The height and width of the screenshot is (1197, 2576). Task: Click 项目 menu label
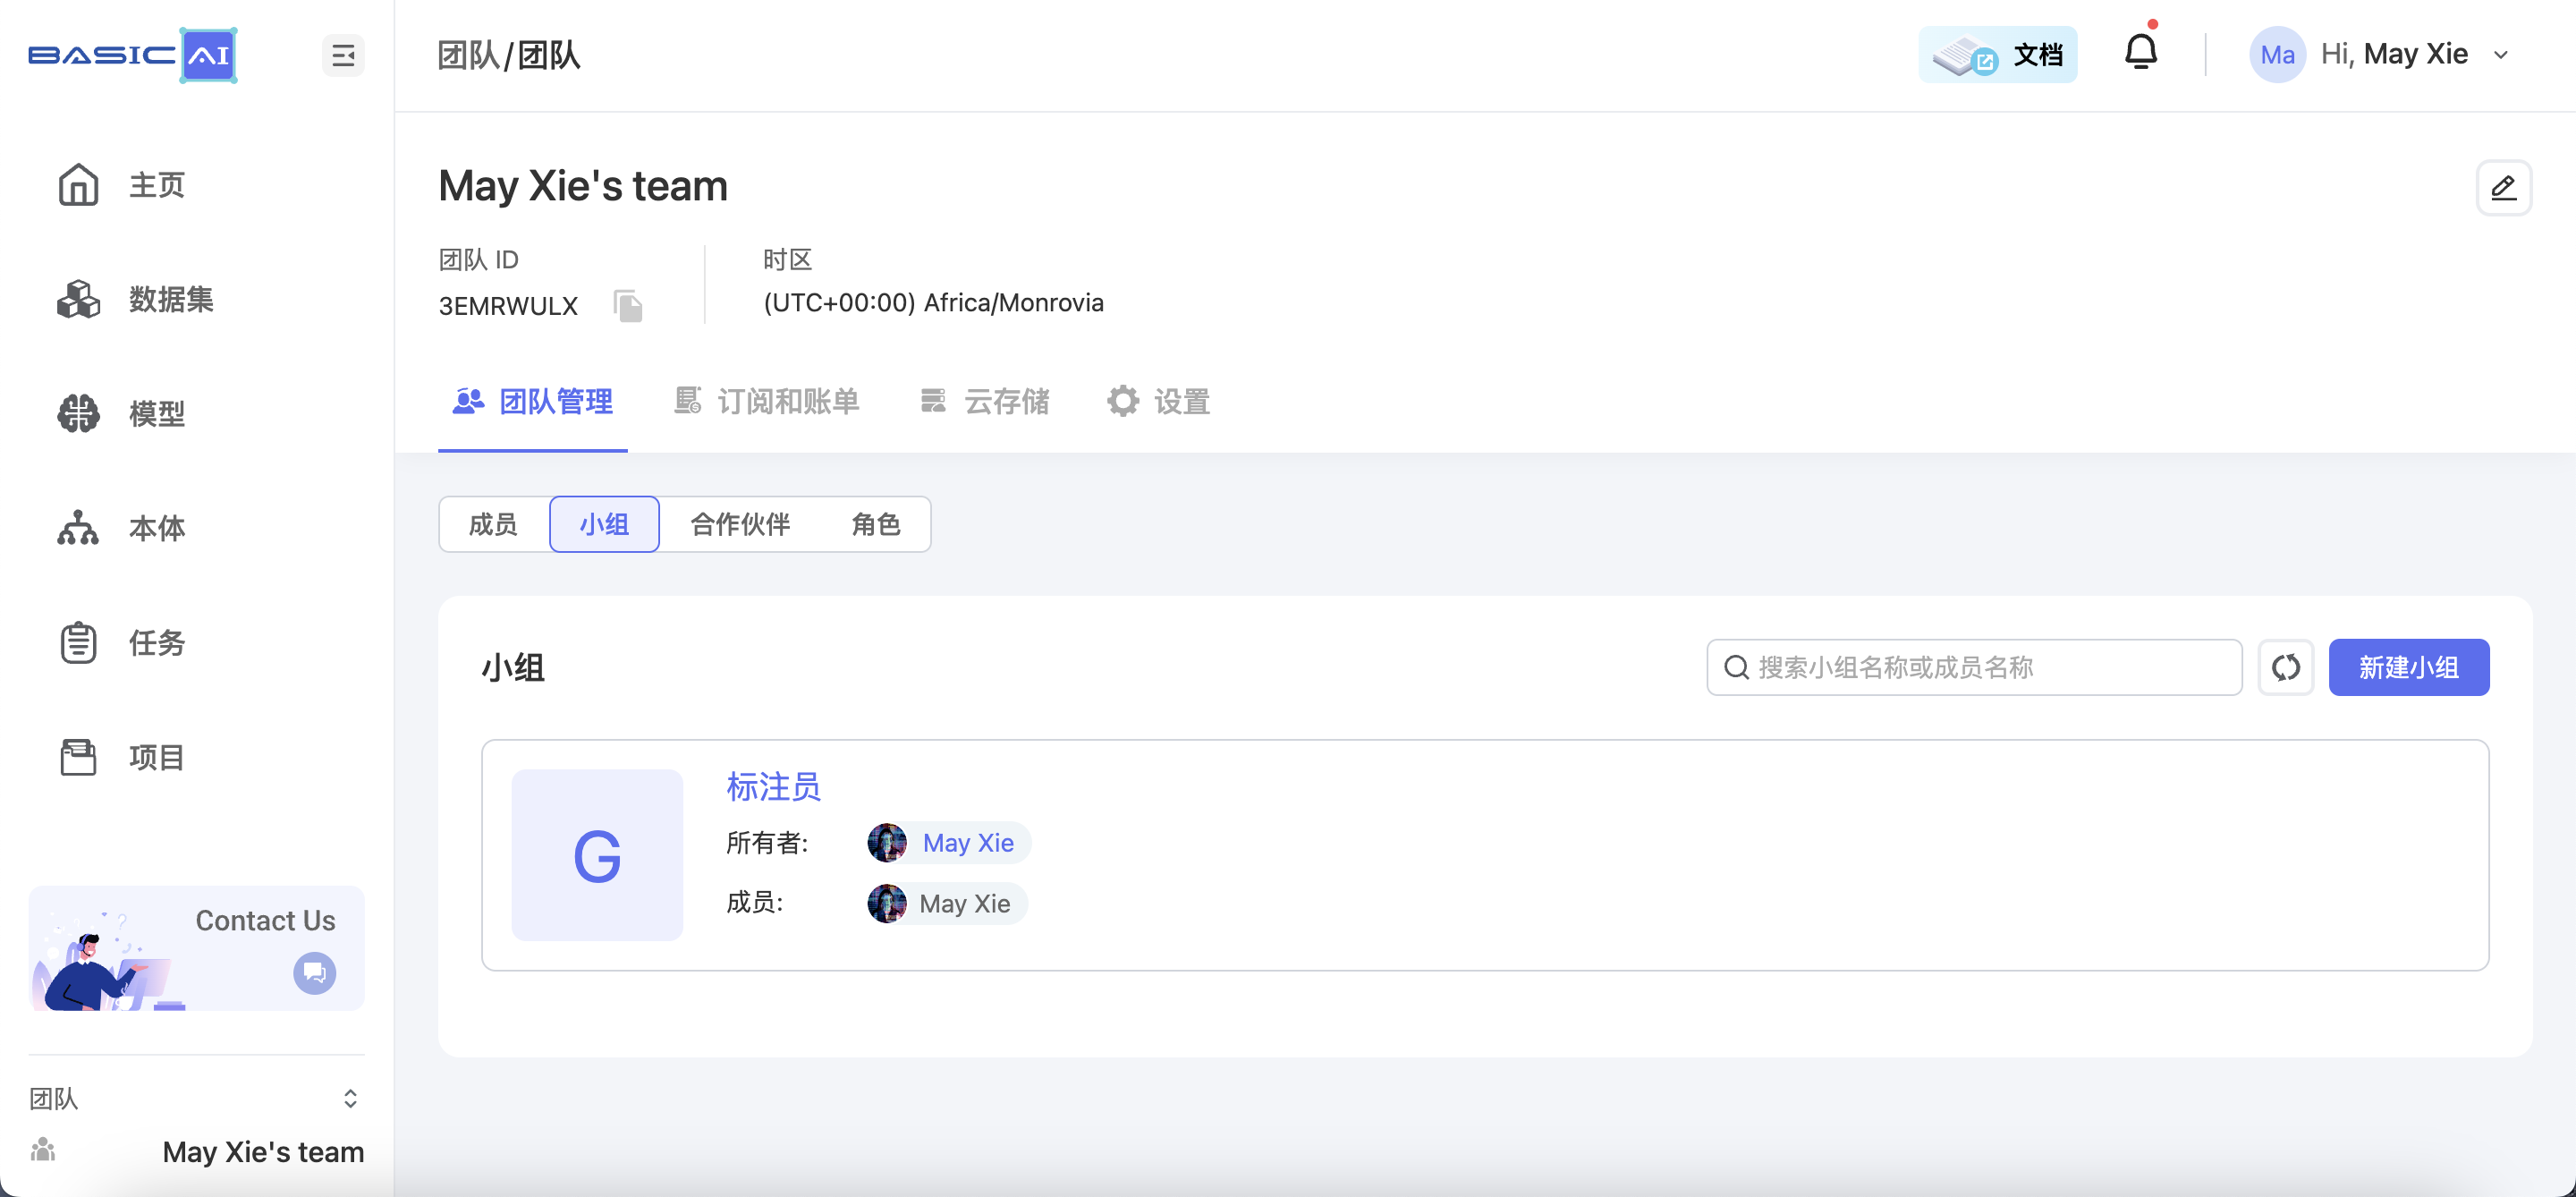pyautogui.click(x=157, y=757)
